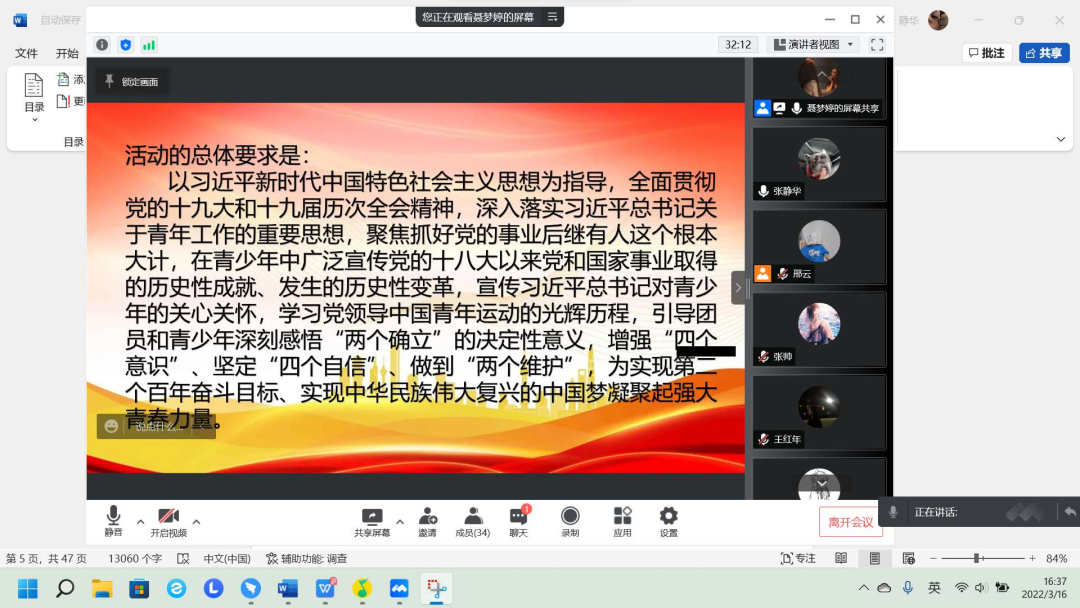Start recording the meeting
The height and width of the screenshot is (608, 1080).
570,520
